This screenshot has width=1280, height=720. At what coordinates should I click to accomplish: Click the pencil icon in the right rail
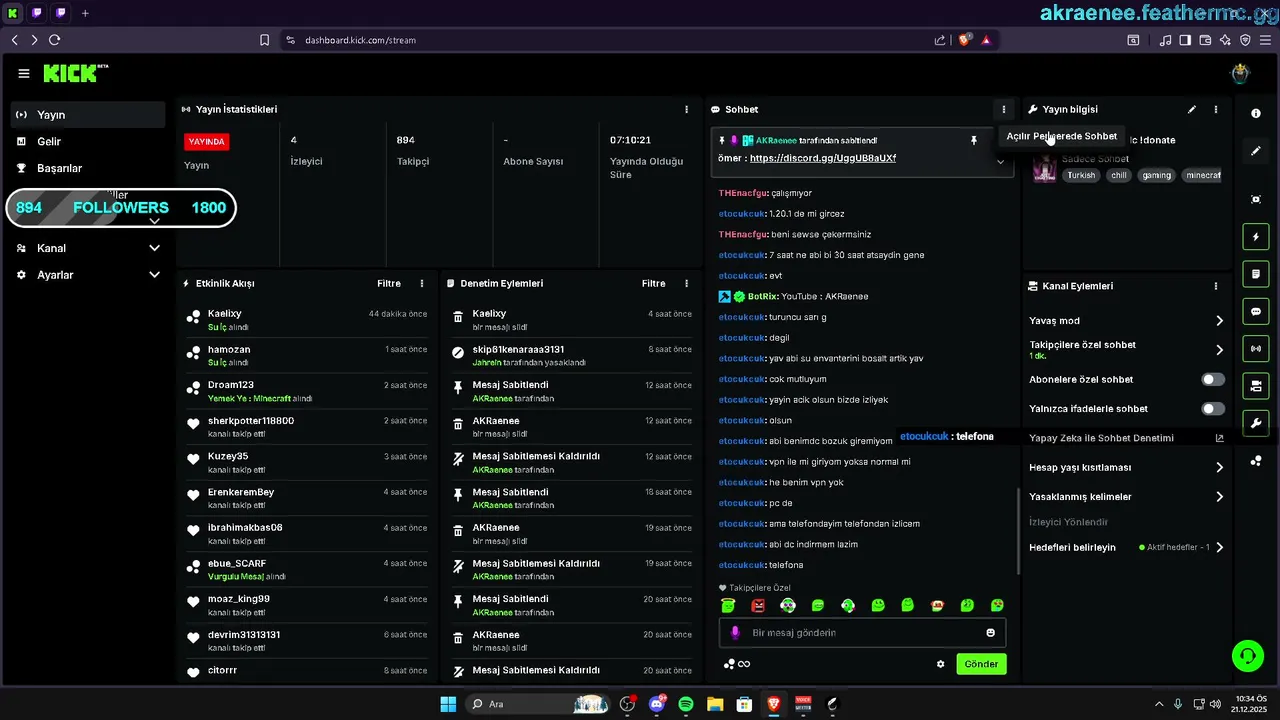pyautogui.click(x=1256, y=151)
